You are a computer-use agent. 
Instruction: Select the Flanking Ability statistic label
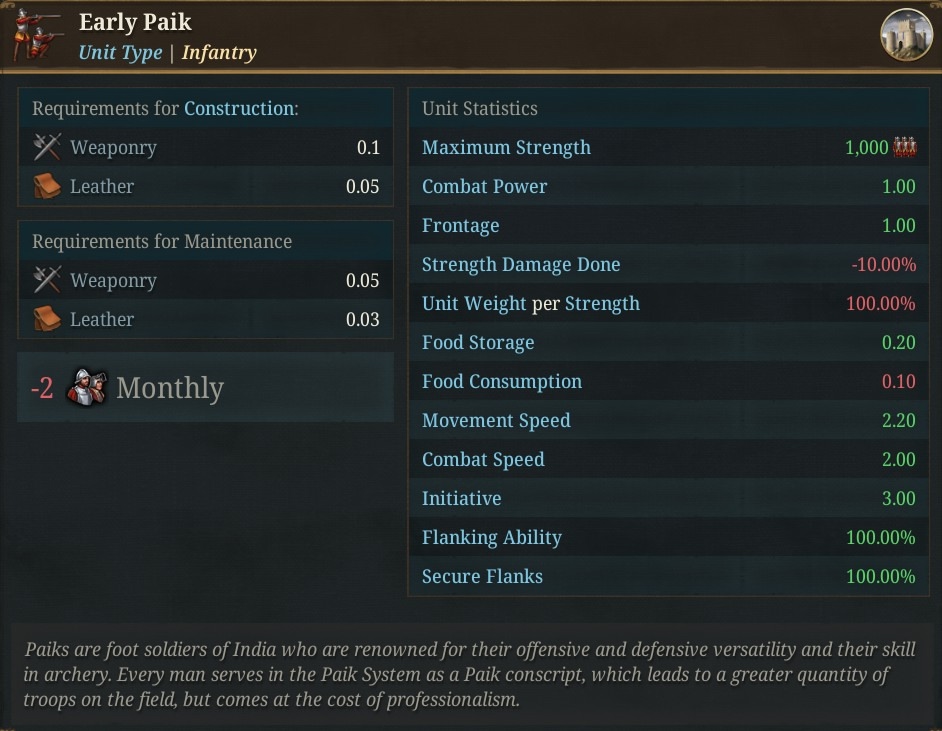point(491,538)
